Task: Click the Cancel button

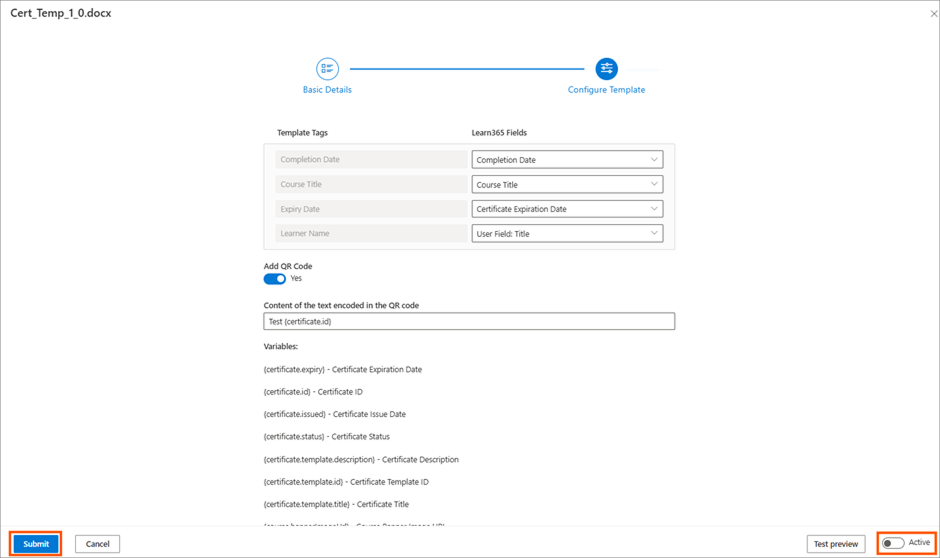Action: 98,544
